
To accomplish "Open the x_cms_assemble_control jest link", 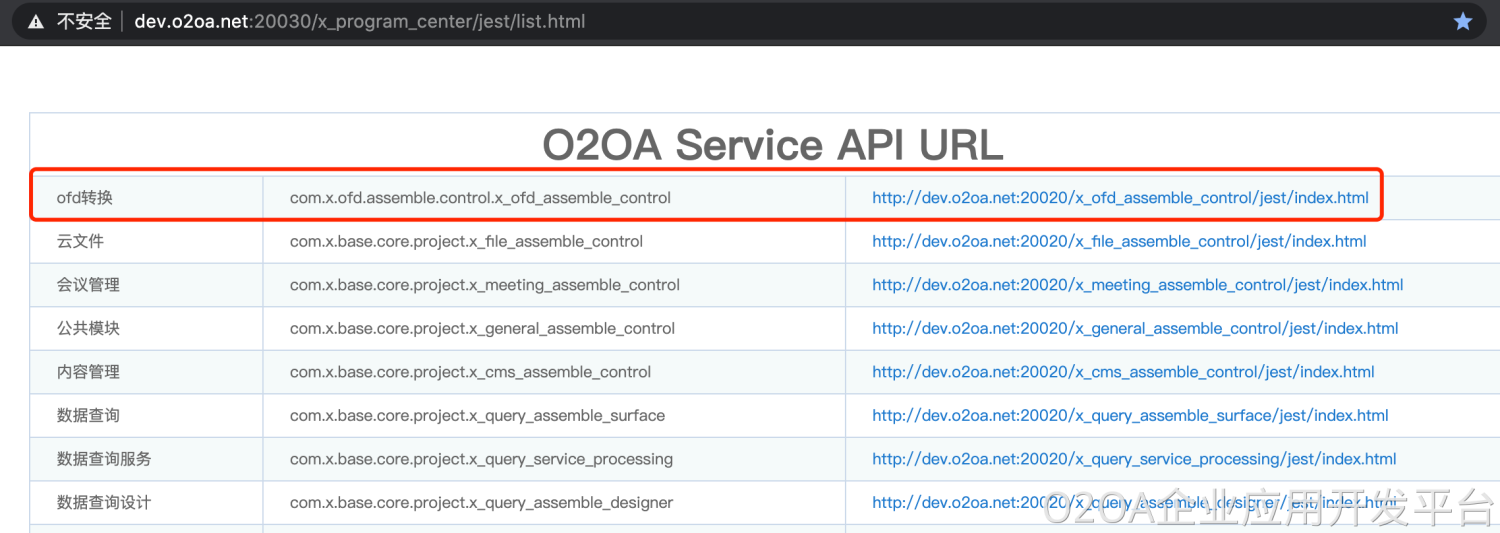I will 1123,372.
